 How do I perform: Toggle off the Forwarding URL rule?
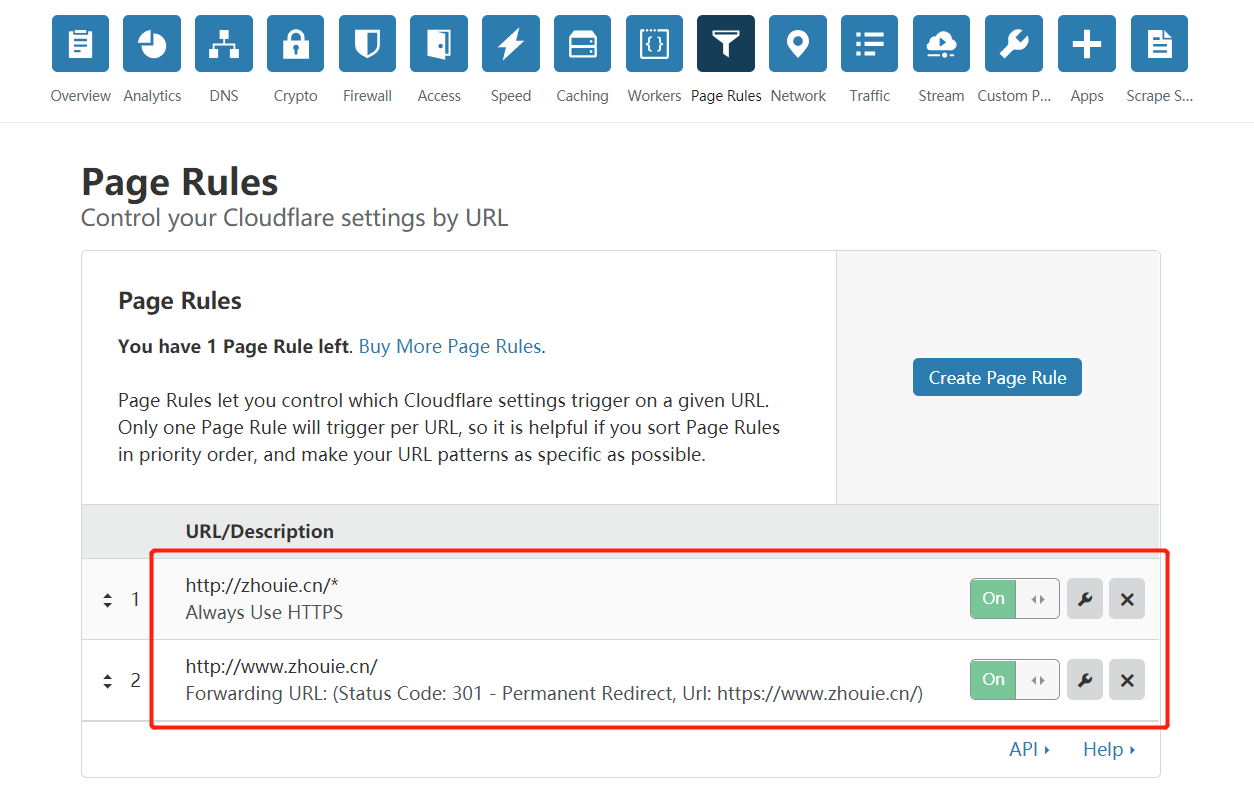point(1014,680)
